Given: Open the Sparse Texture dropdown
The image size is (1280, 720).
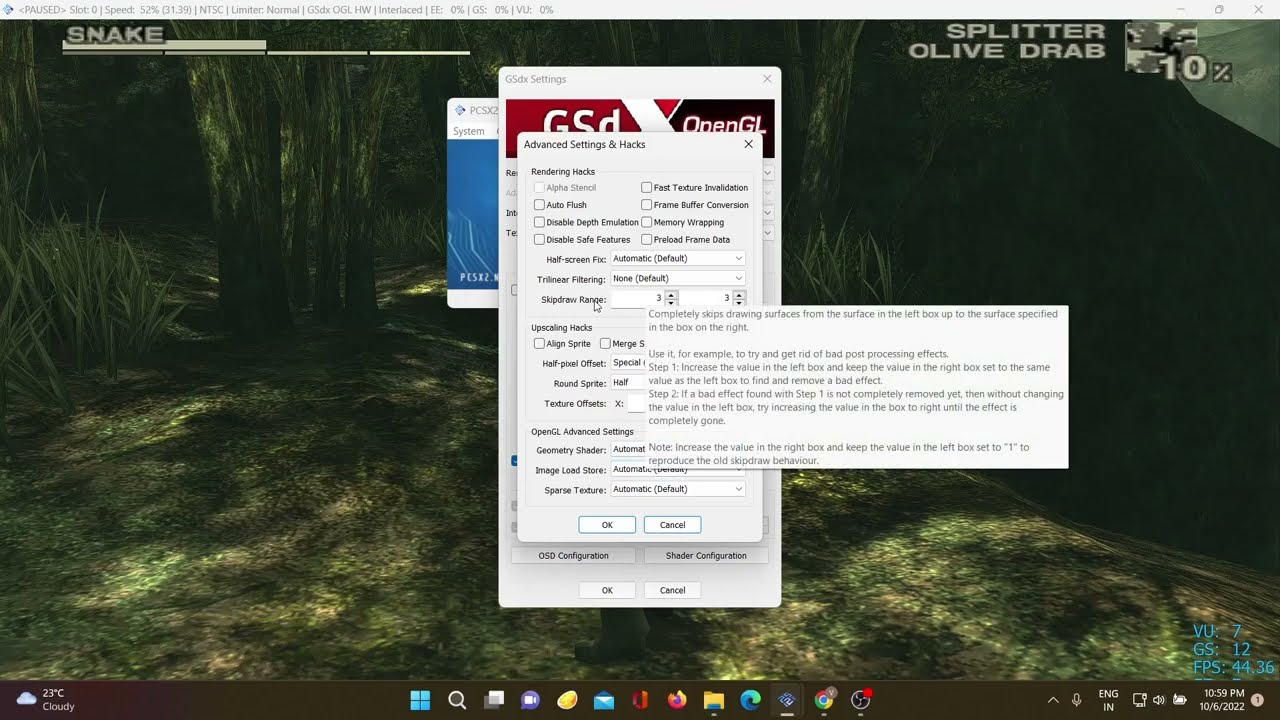Looking at the screenshot, I should pyautogui.click(x=678, y=489).
